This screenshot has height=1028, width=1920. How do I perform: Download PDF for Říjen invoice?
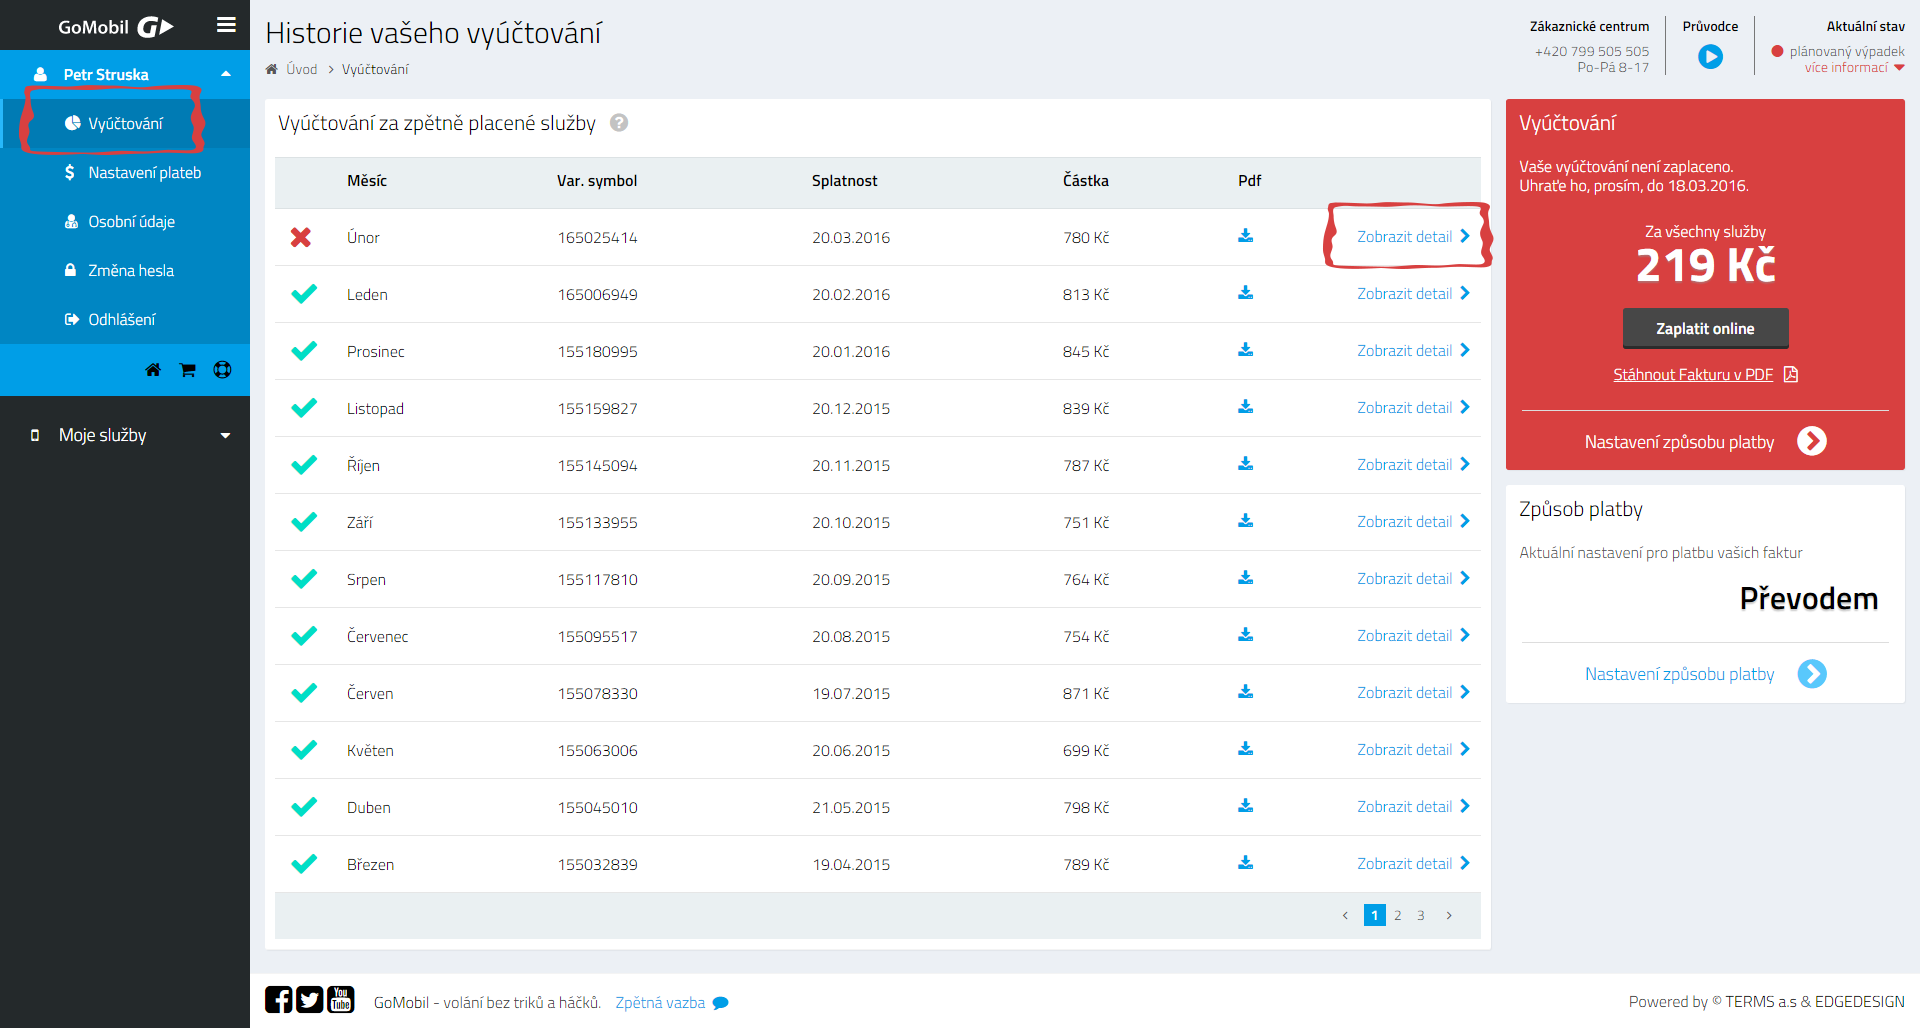tap(1246, 464)
